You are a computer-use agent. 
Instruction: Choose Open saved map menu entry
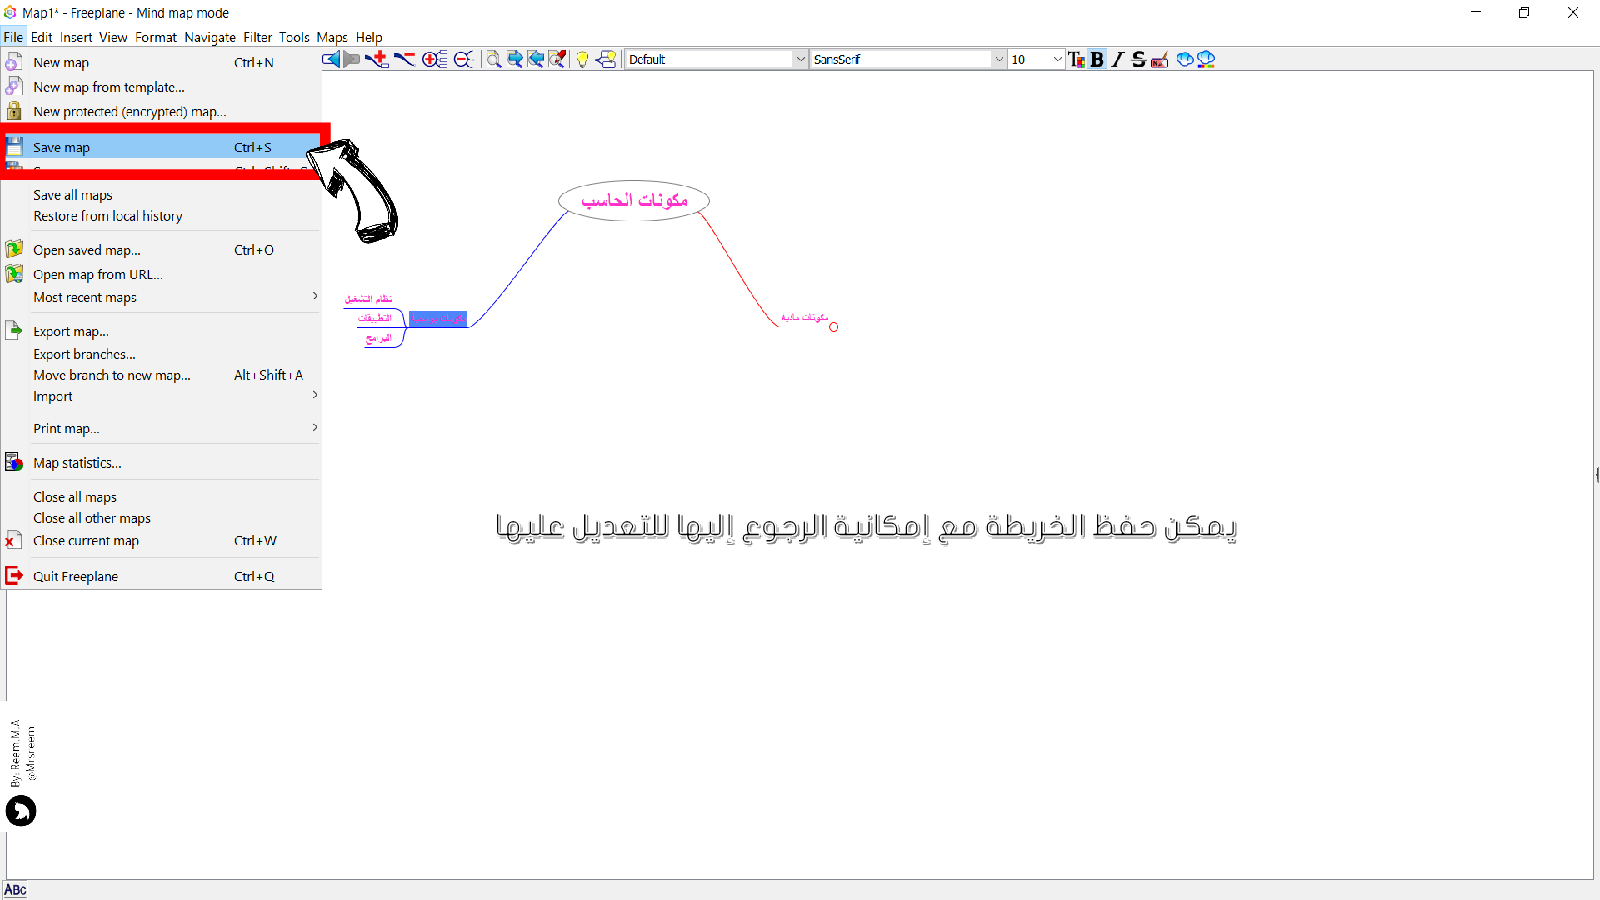pos(87,250)
